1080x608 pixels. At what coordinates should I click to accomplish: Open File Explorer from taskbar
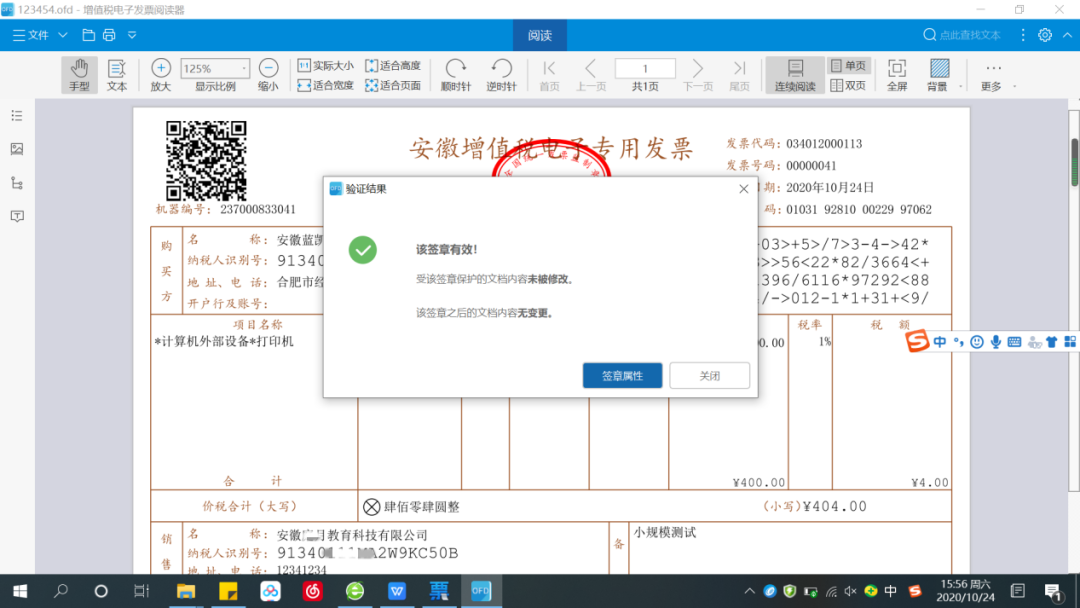pos(186,591)
